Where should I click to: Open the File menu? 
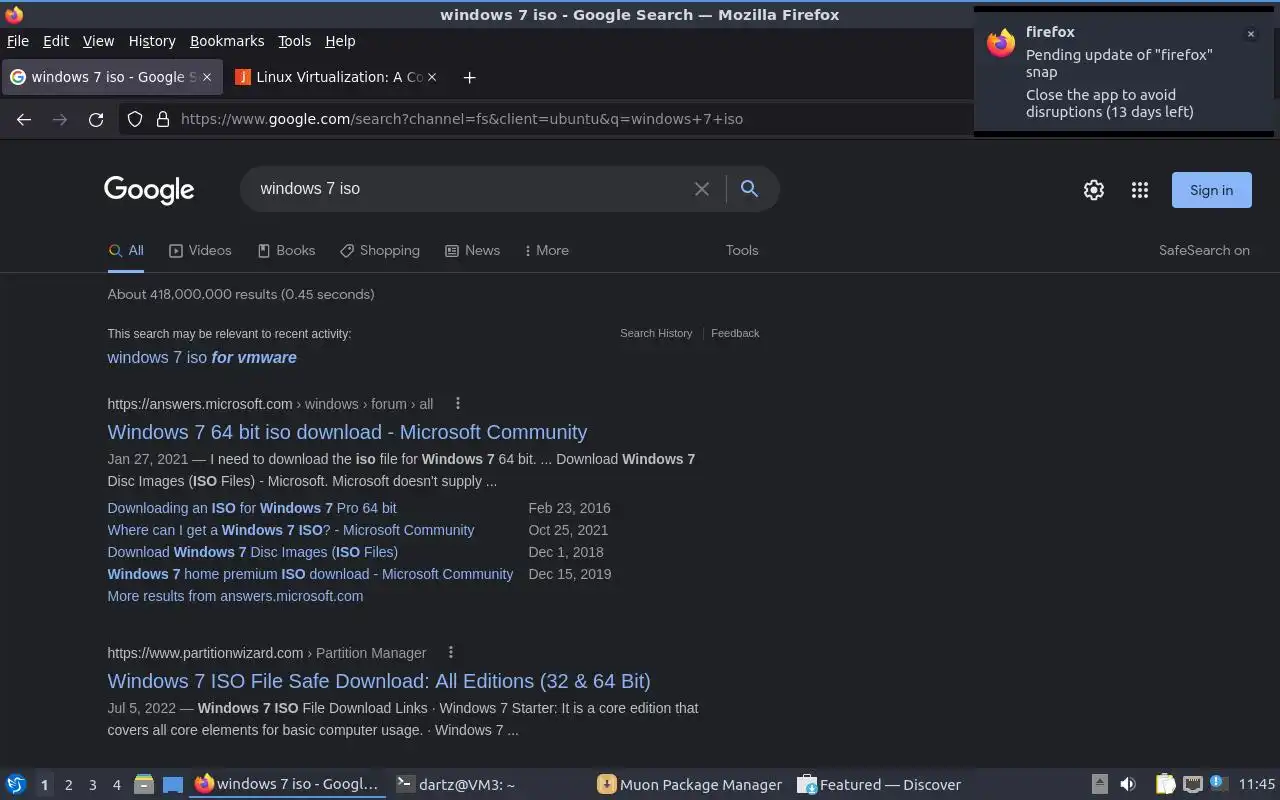(18, 41)
